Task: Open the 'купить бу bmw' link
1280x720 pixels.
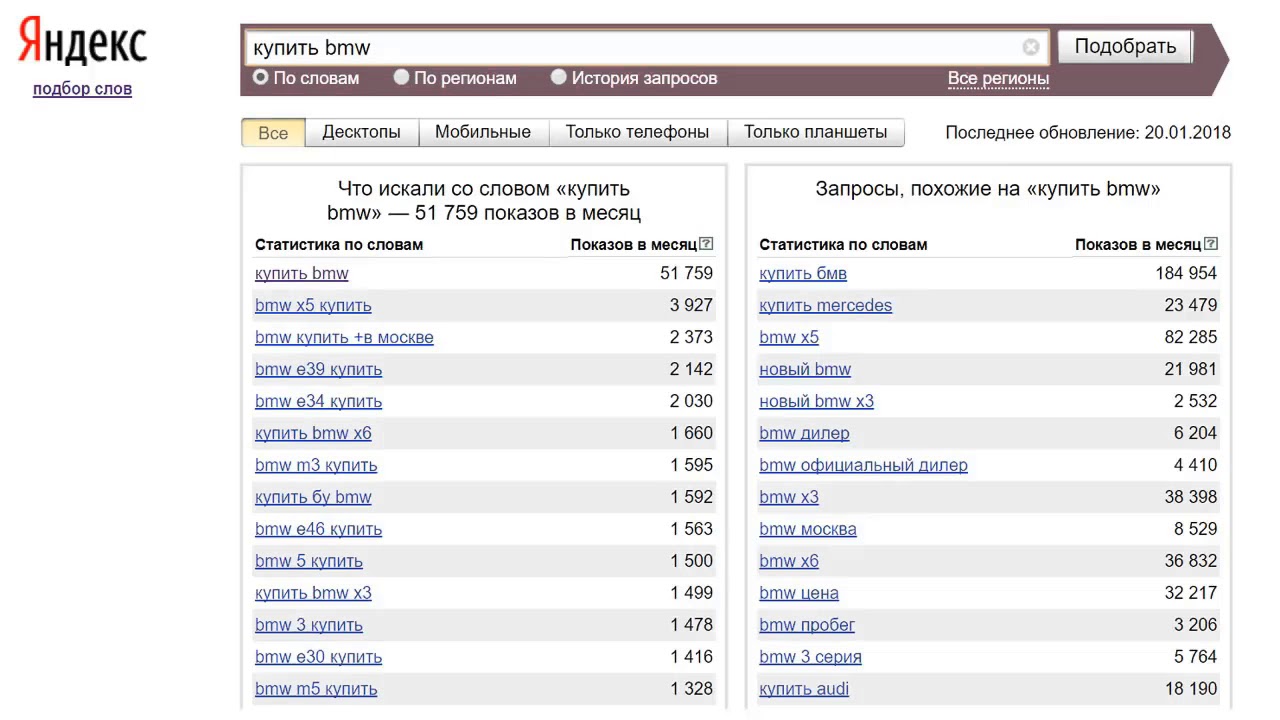Action: pos(313,497)
